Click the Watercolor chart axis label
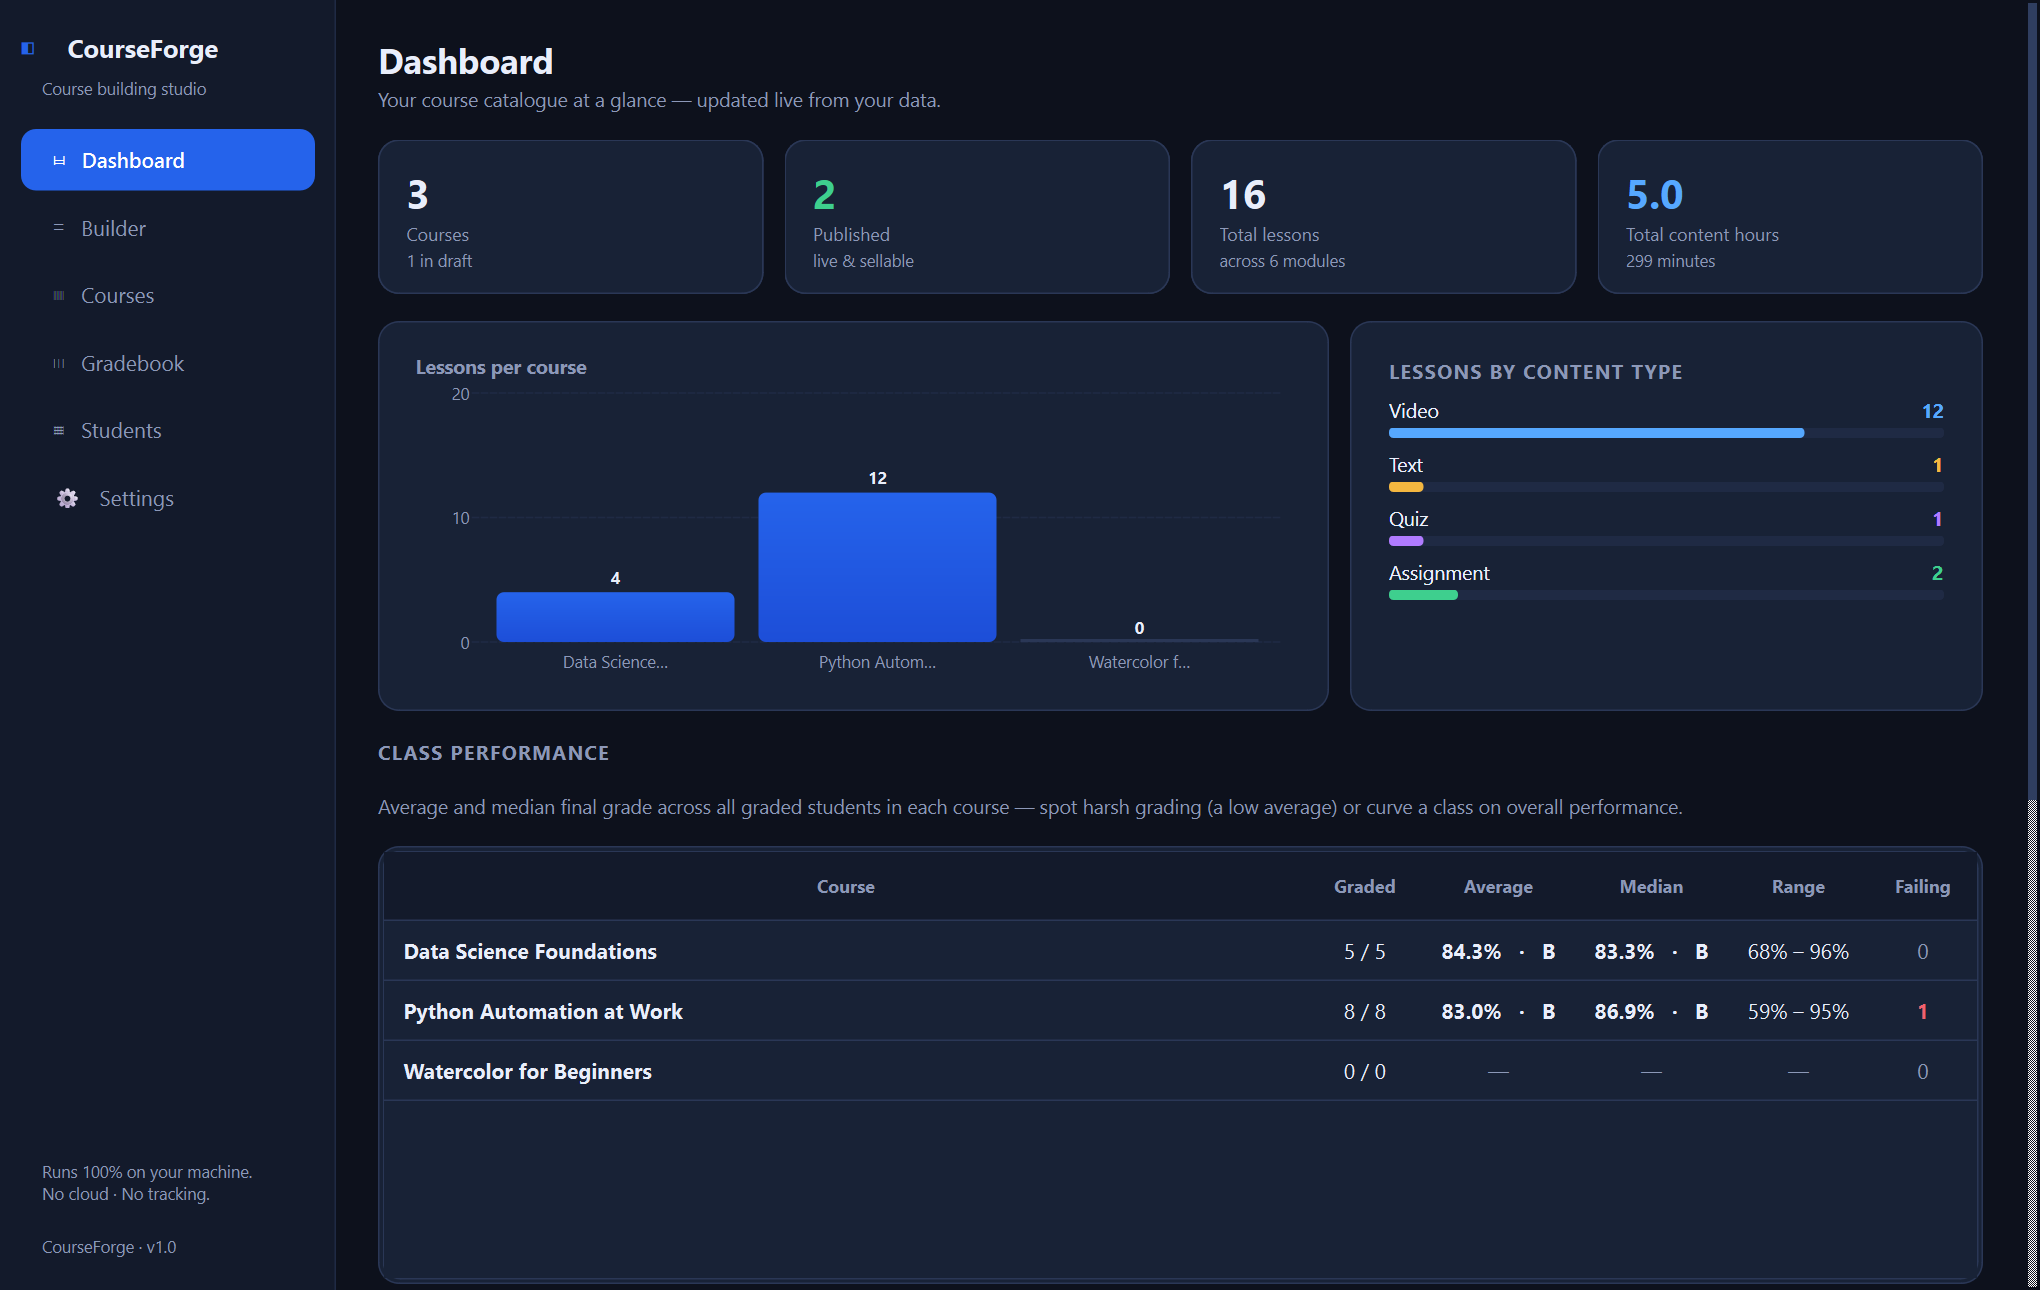Screen dimensions: 2040x1290 [1139, 662]
